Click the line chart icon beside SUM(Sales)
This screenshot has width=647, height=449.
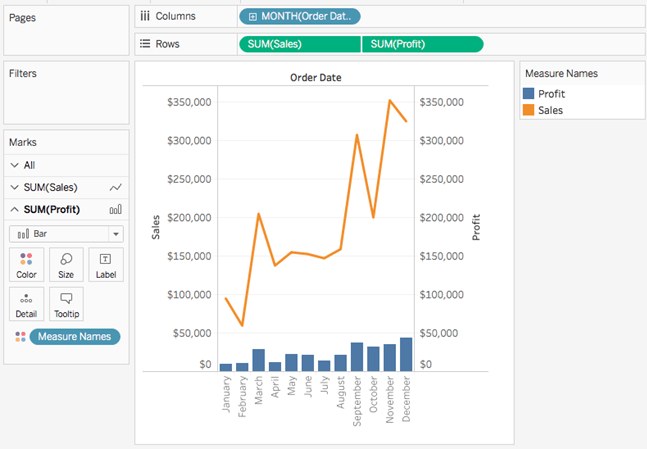pyautogui.click(x=115, y=187)
